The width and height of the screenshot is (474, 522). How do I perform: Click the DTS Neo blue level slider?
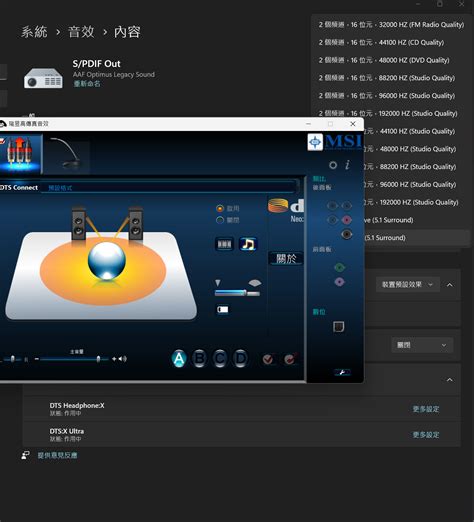click(x=237, y=293)
